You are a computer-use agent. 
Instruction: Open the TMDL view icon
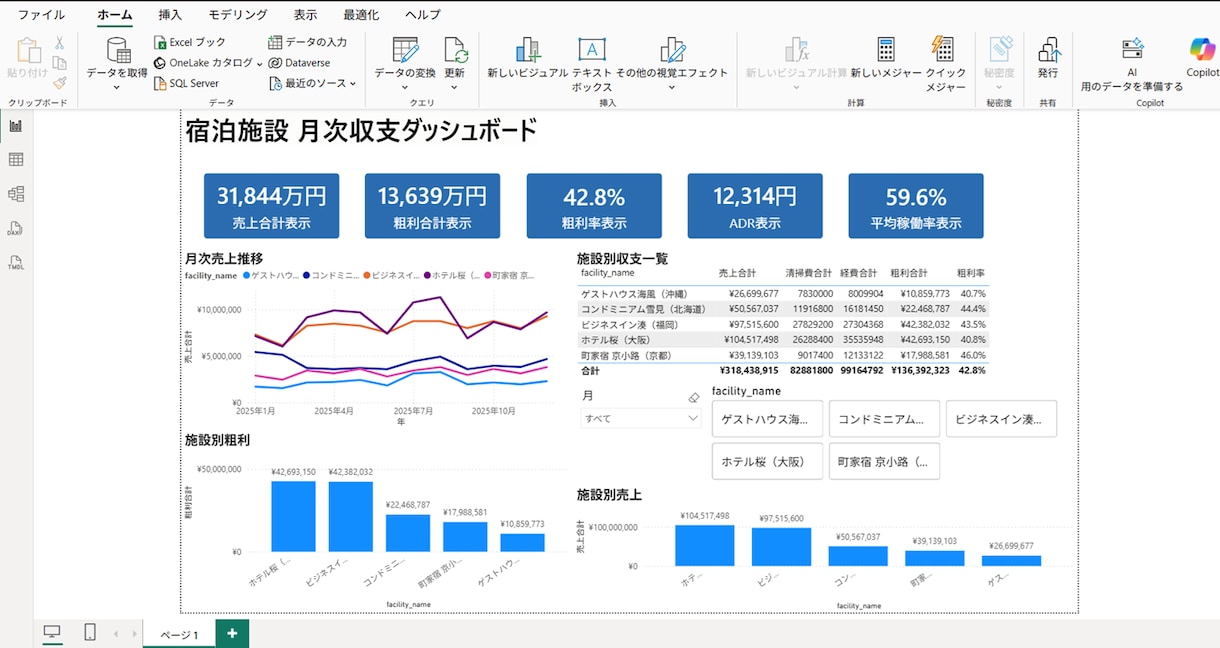(16, 263)
